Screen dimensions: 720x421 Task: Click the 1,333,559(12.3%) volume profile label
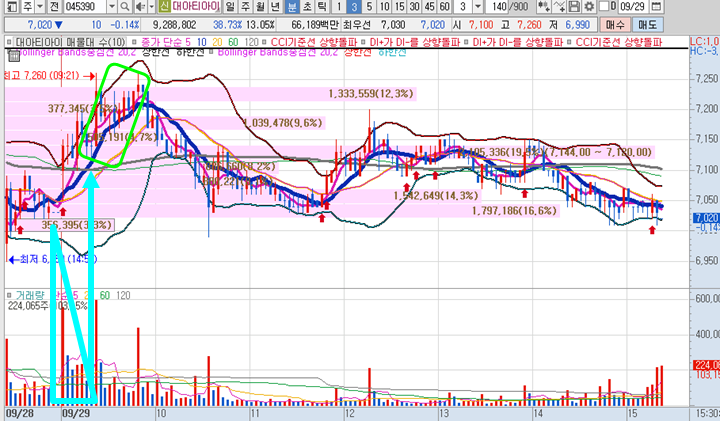pyautogui.click(x=371, y=94)
